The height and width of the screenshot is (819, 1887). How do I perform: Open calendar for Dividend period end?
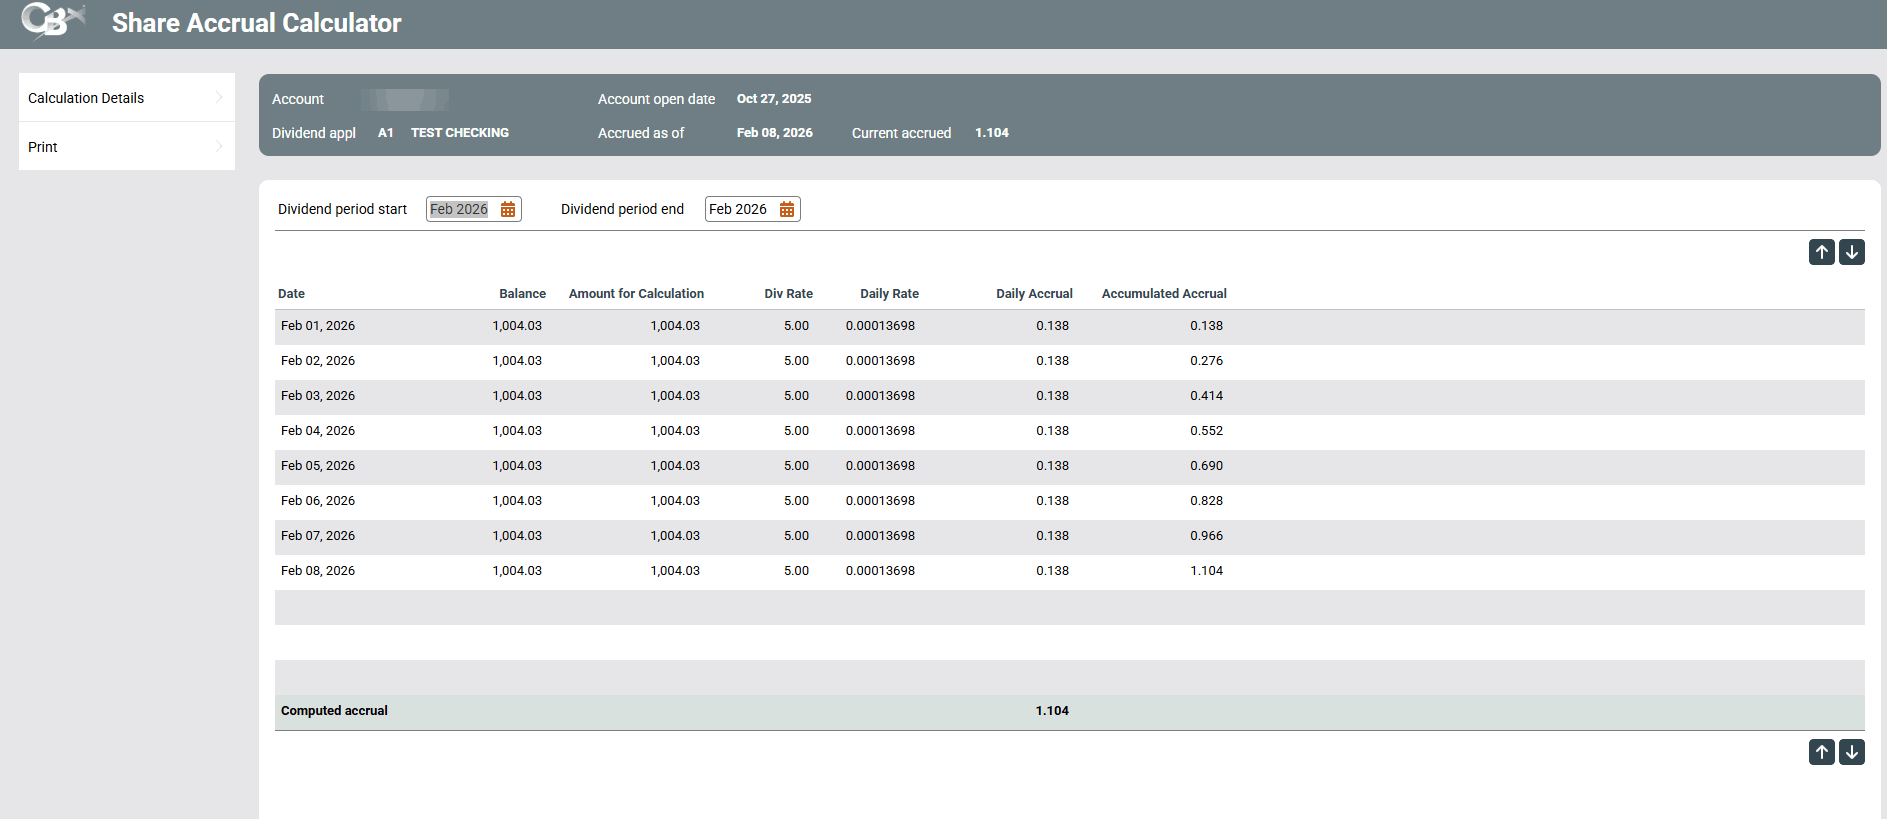click(x=787, y=209)
